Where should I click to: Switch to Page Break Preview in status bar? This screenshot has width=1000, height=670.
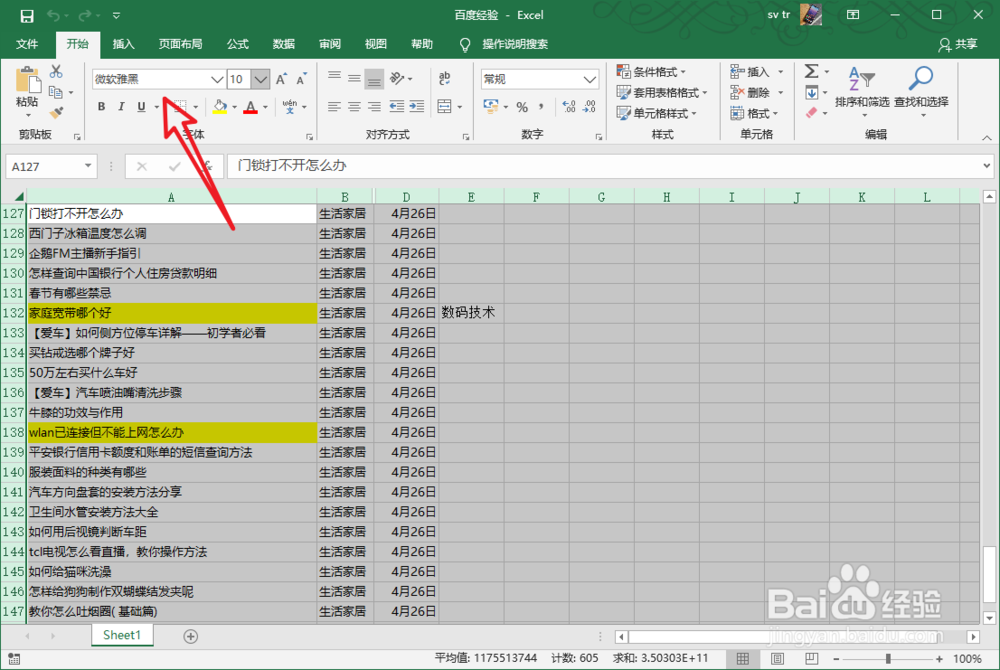[811, 659]
